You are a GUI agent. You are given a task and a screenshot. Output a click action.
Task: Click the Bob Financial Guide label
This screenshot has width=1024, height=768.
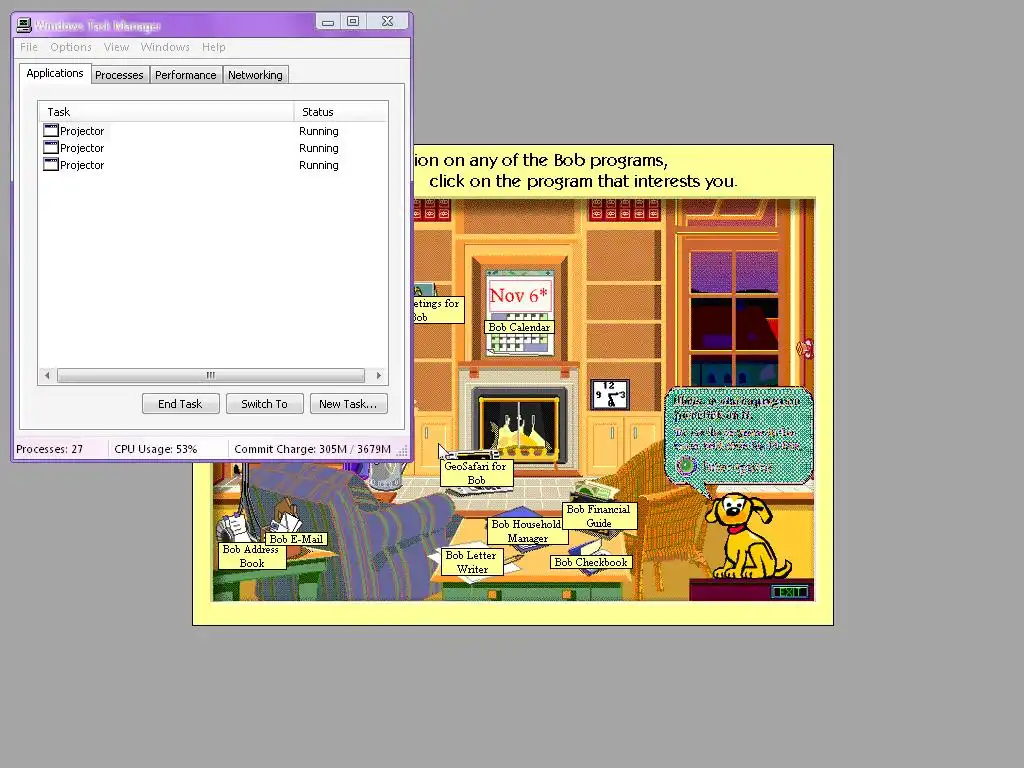point(599,516)
